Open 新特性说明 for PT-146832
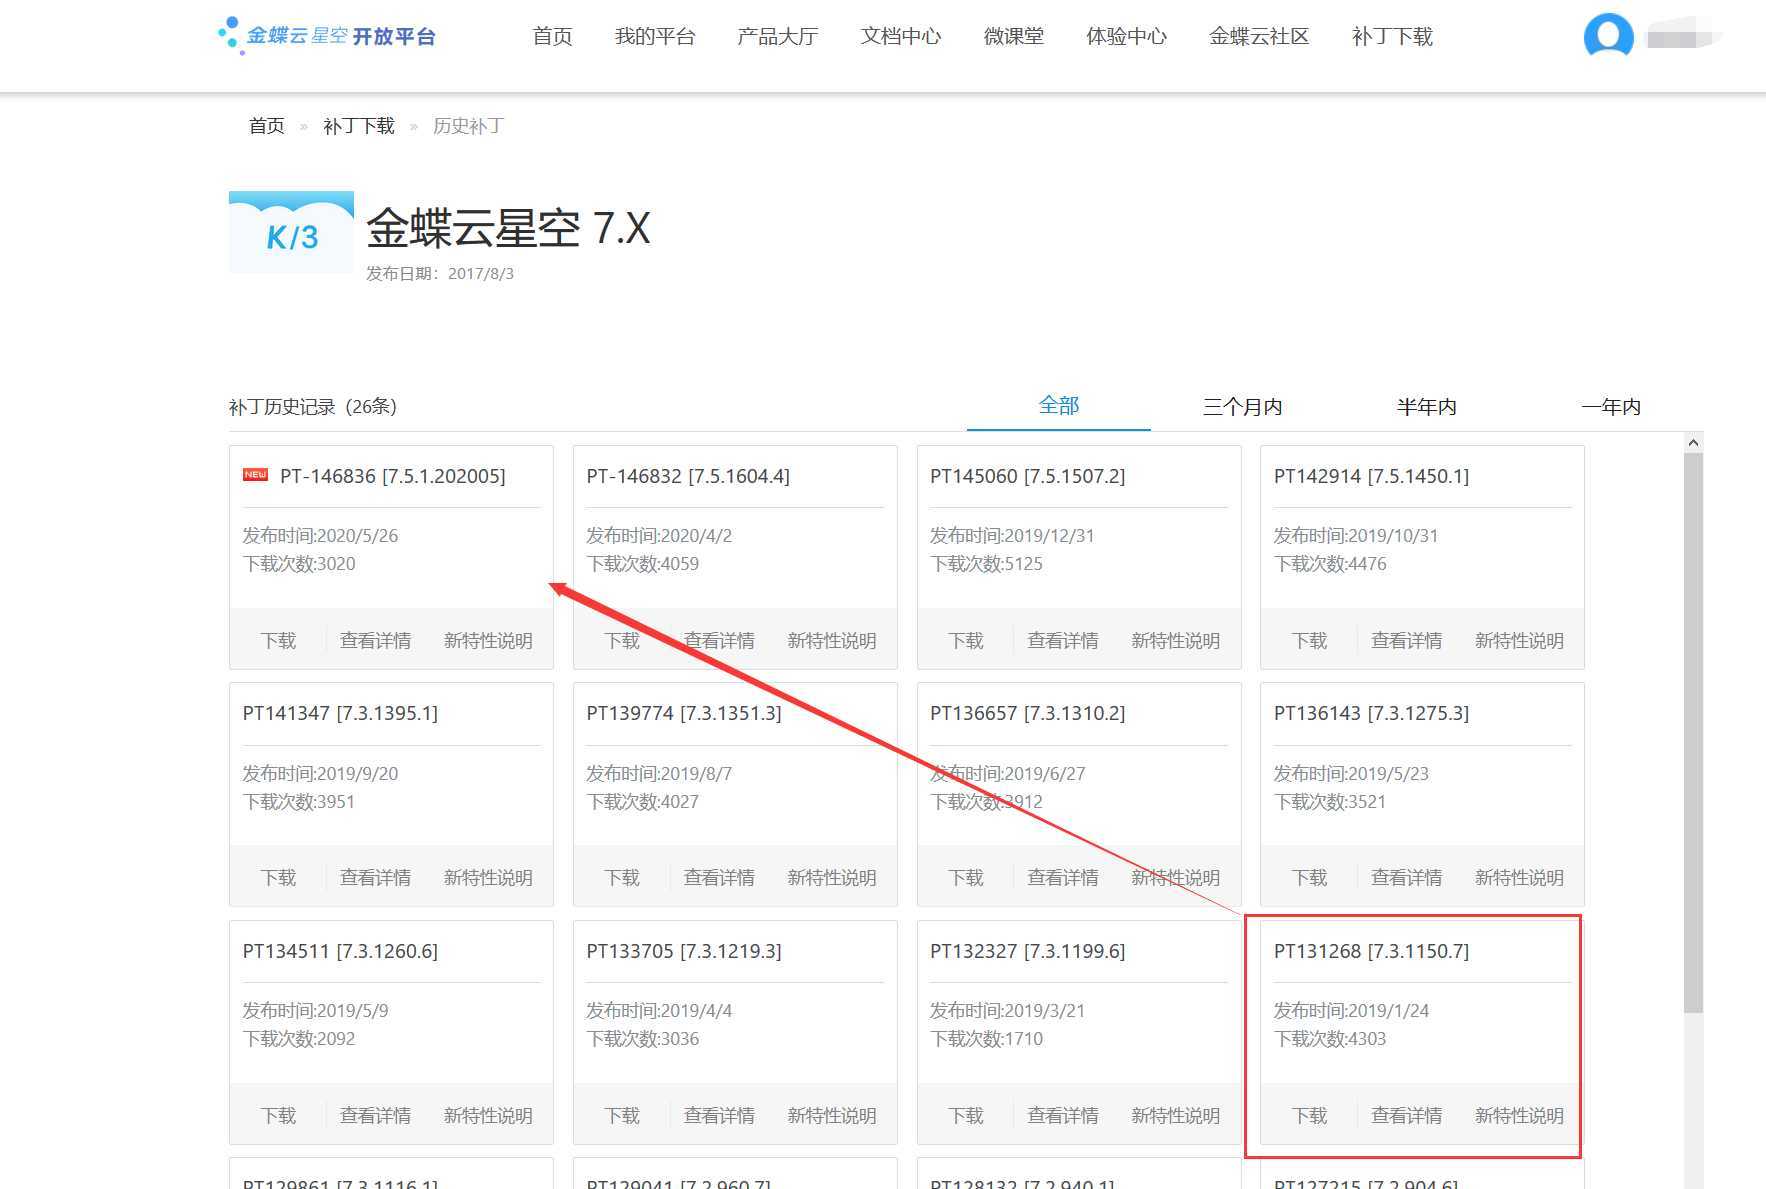1766x1189 pixels. (x=832, y=641)
